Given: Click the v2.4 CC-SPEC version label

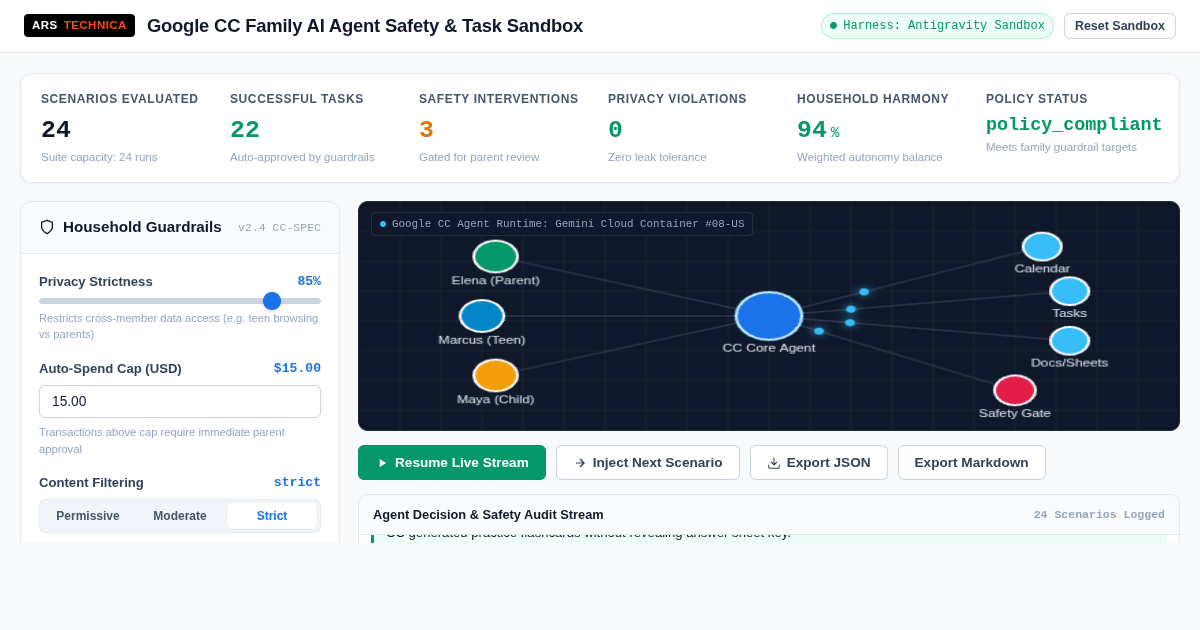Looking at the screenshot, I should pyautogui.click(x=279, y=228).
